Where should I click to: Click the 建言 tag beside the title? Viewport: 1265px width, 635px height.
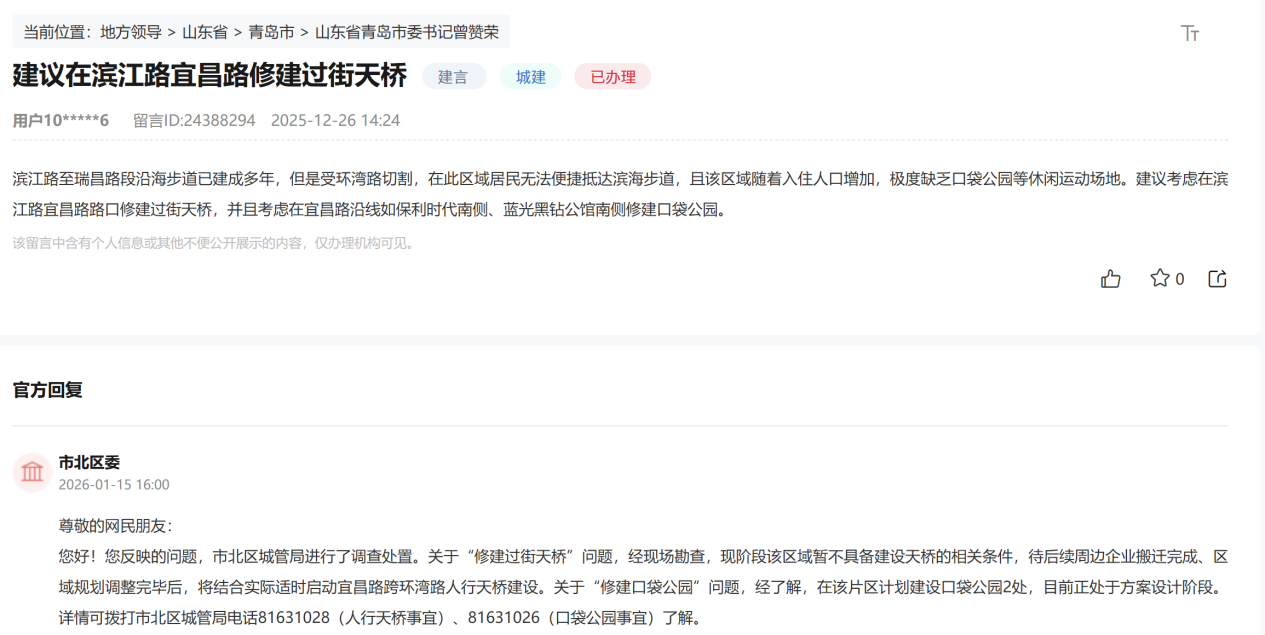coord(454,76)
